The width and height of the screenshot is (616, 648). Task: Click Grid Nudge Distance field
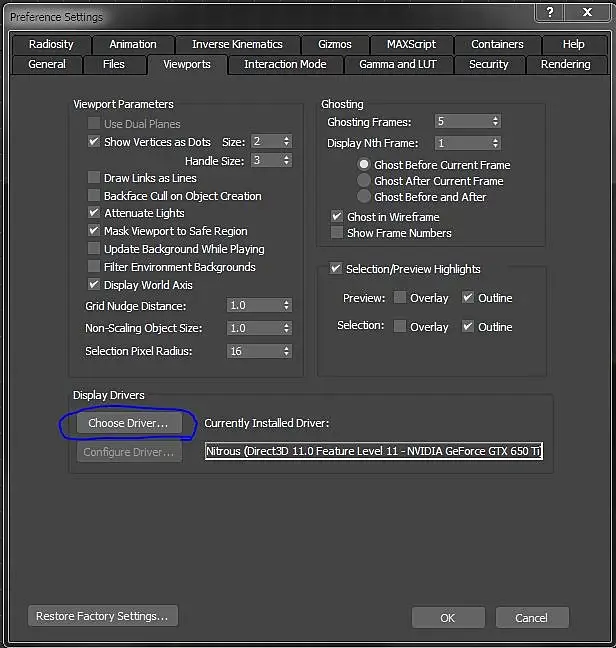[254, 305]
